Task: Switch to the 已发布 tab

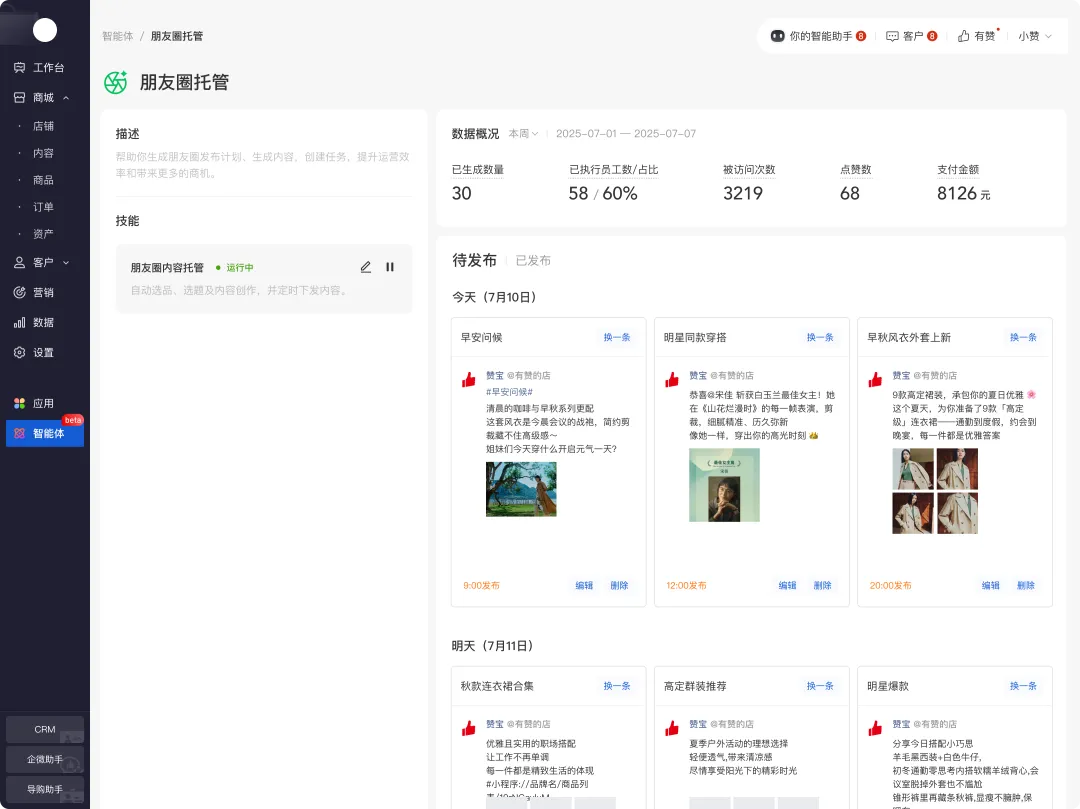Action: [533, 261]
